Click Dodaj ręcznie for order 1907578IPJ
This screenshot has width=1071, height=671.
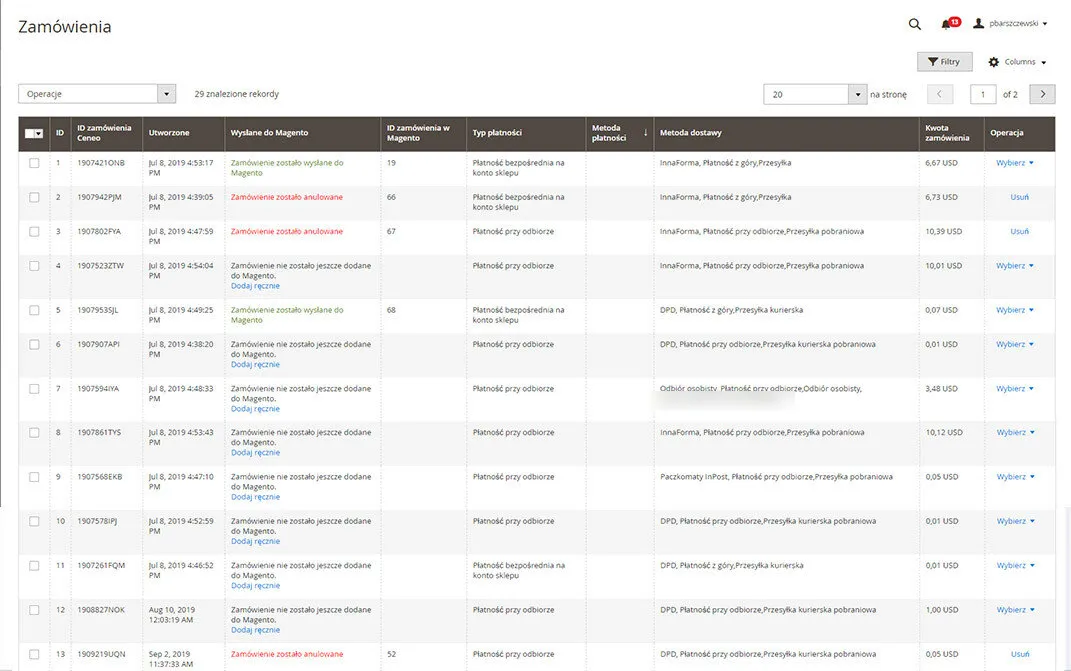[255, 542]
